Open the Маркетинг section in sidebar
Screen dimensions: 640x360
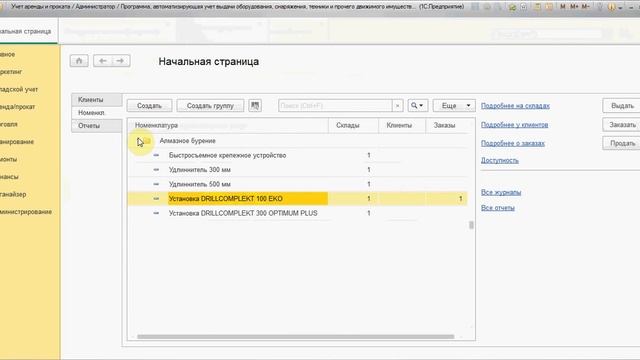(11, 71)
